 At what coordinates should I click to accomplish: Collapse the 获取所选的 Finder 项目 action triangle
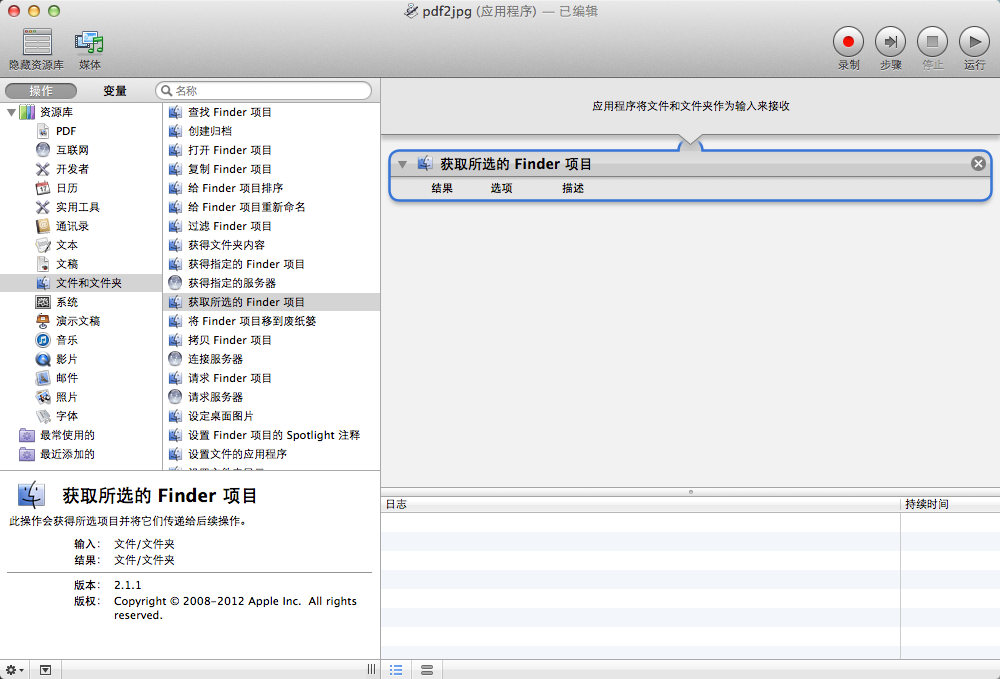click(402, 164)
